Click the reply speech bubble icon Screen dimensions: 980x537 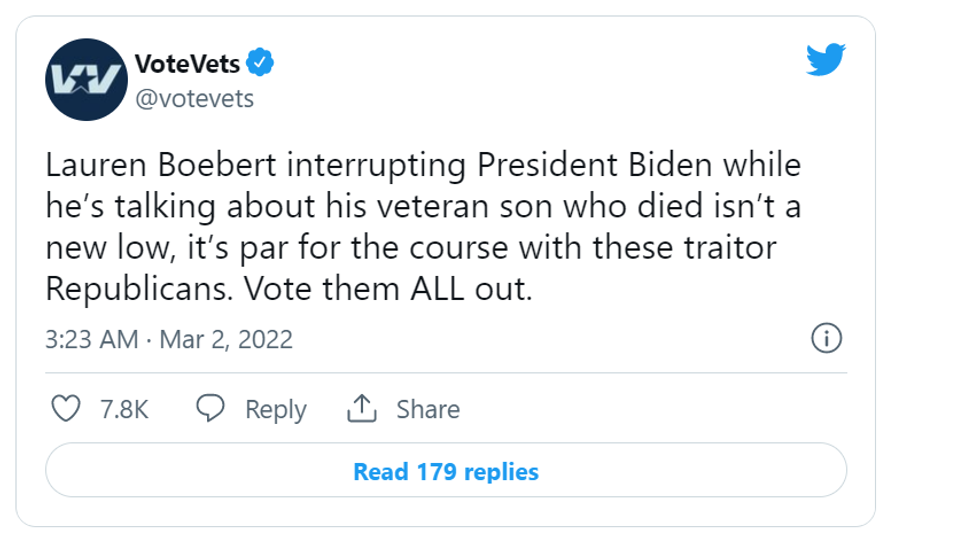click(210, 409)
